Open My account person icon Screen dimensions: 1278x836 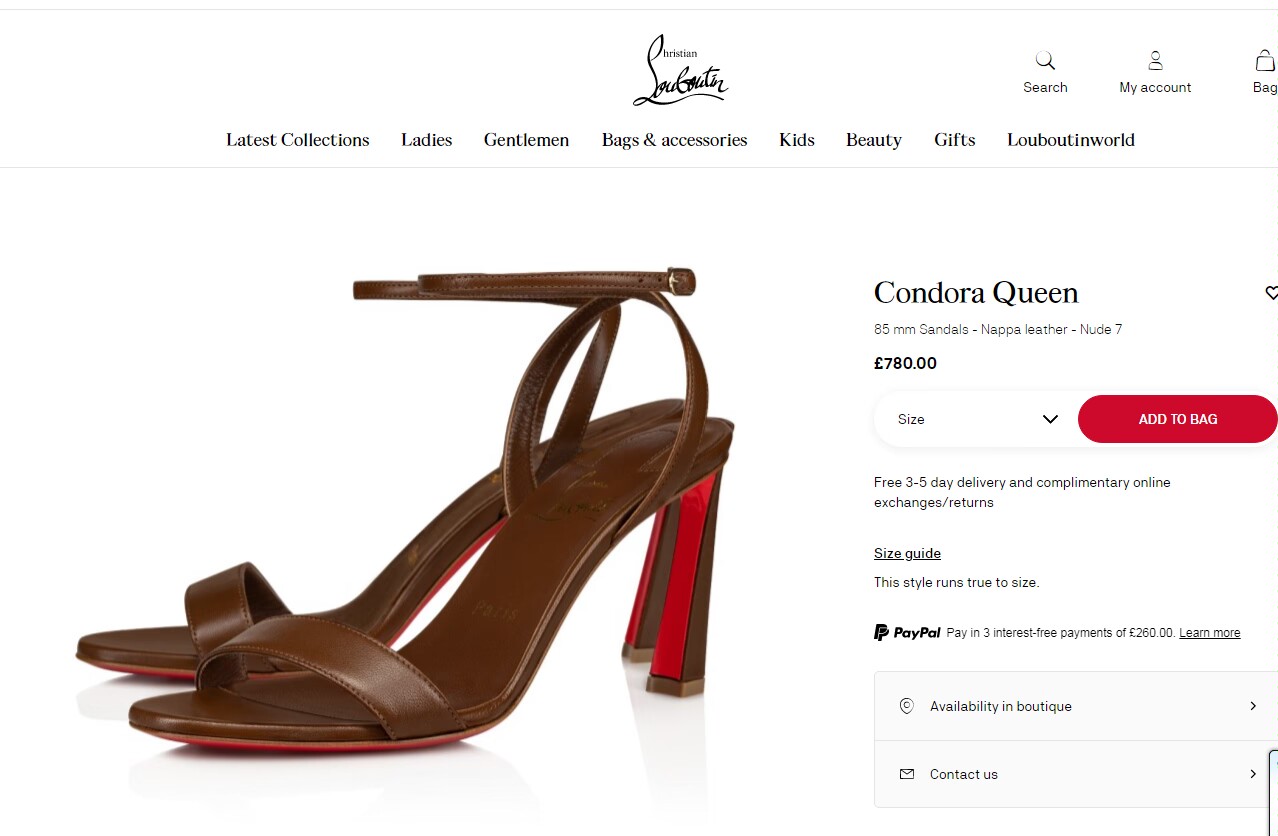(1155, 61)
